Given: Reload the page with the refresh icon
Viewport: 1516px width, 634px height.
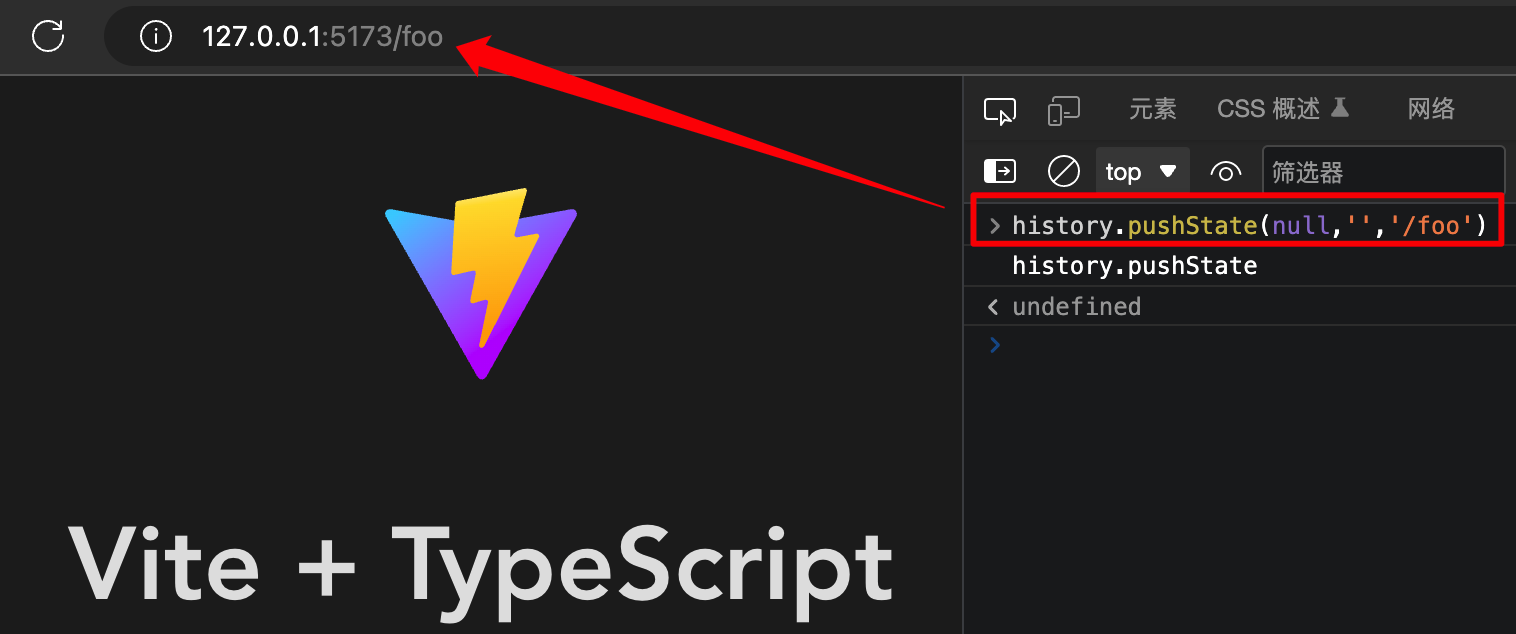Looking at the screenshot, I should point(48,37).
